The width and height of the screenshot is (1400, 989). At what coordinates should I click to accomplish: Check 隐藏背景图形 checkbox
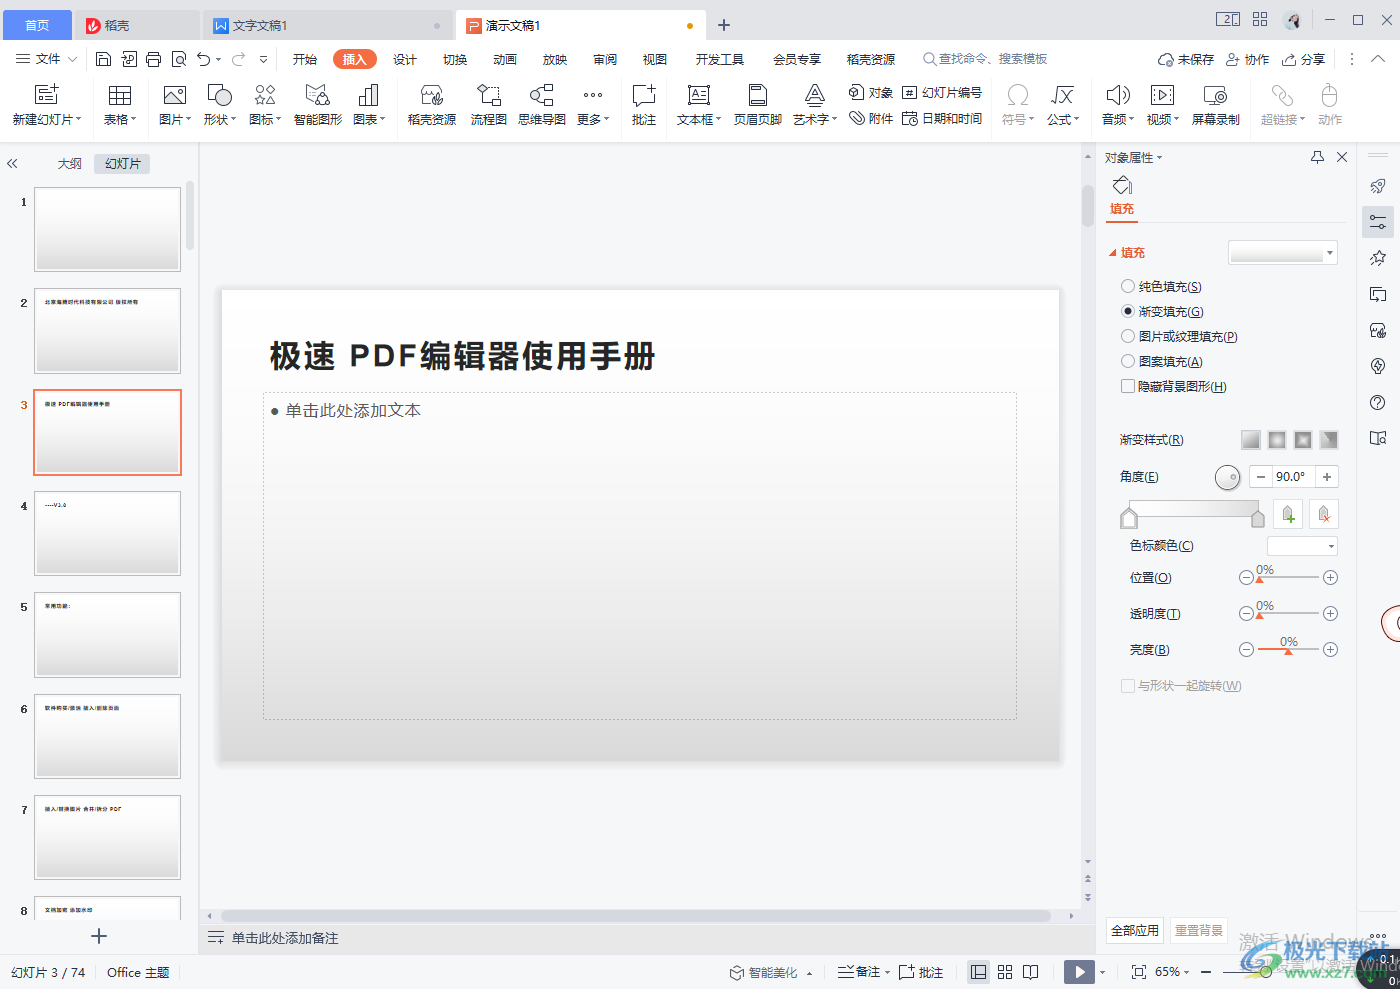[1128, 386]
